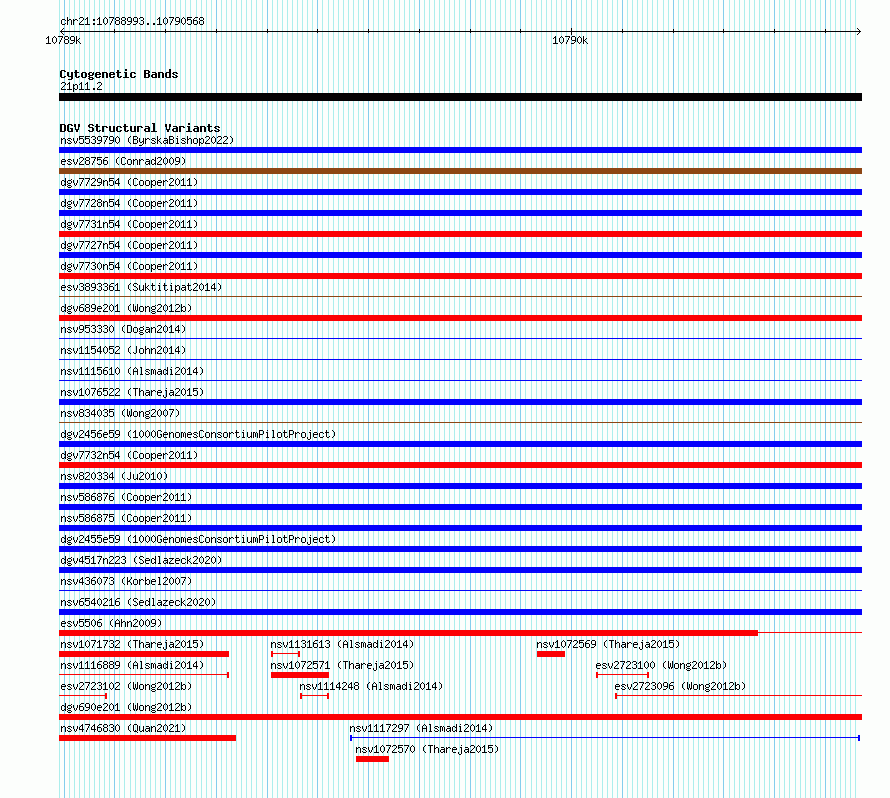Image resolution: width=890 pixels, height=798 pixels.
Task: Select dgv690e201 (Wong2012b) label
Action: pos(126,707)
